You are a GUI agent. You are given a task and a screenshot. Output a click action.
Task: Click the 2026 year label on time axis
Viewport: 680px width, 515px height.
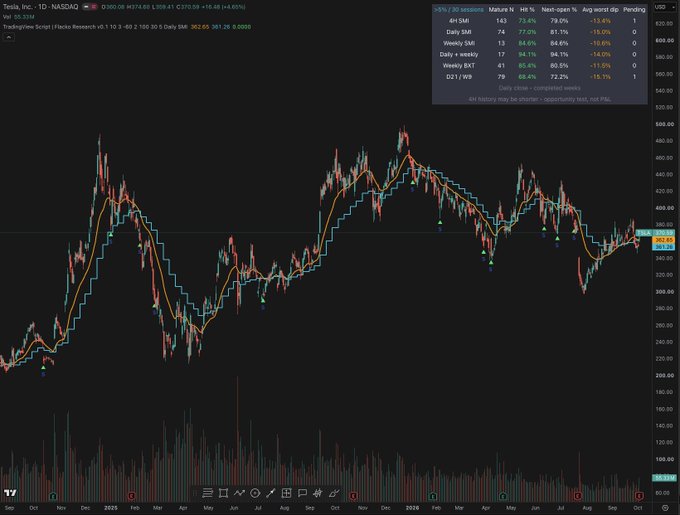(x=412, y=508)
